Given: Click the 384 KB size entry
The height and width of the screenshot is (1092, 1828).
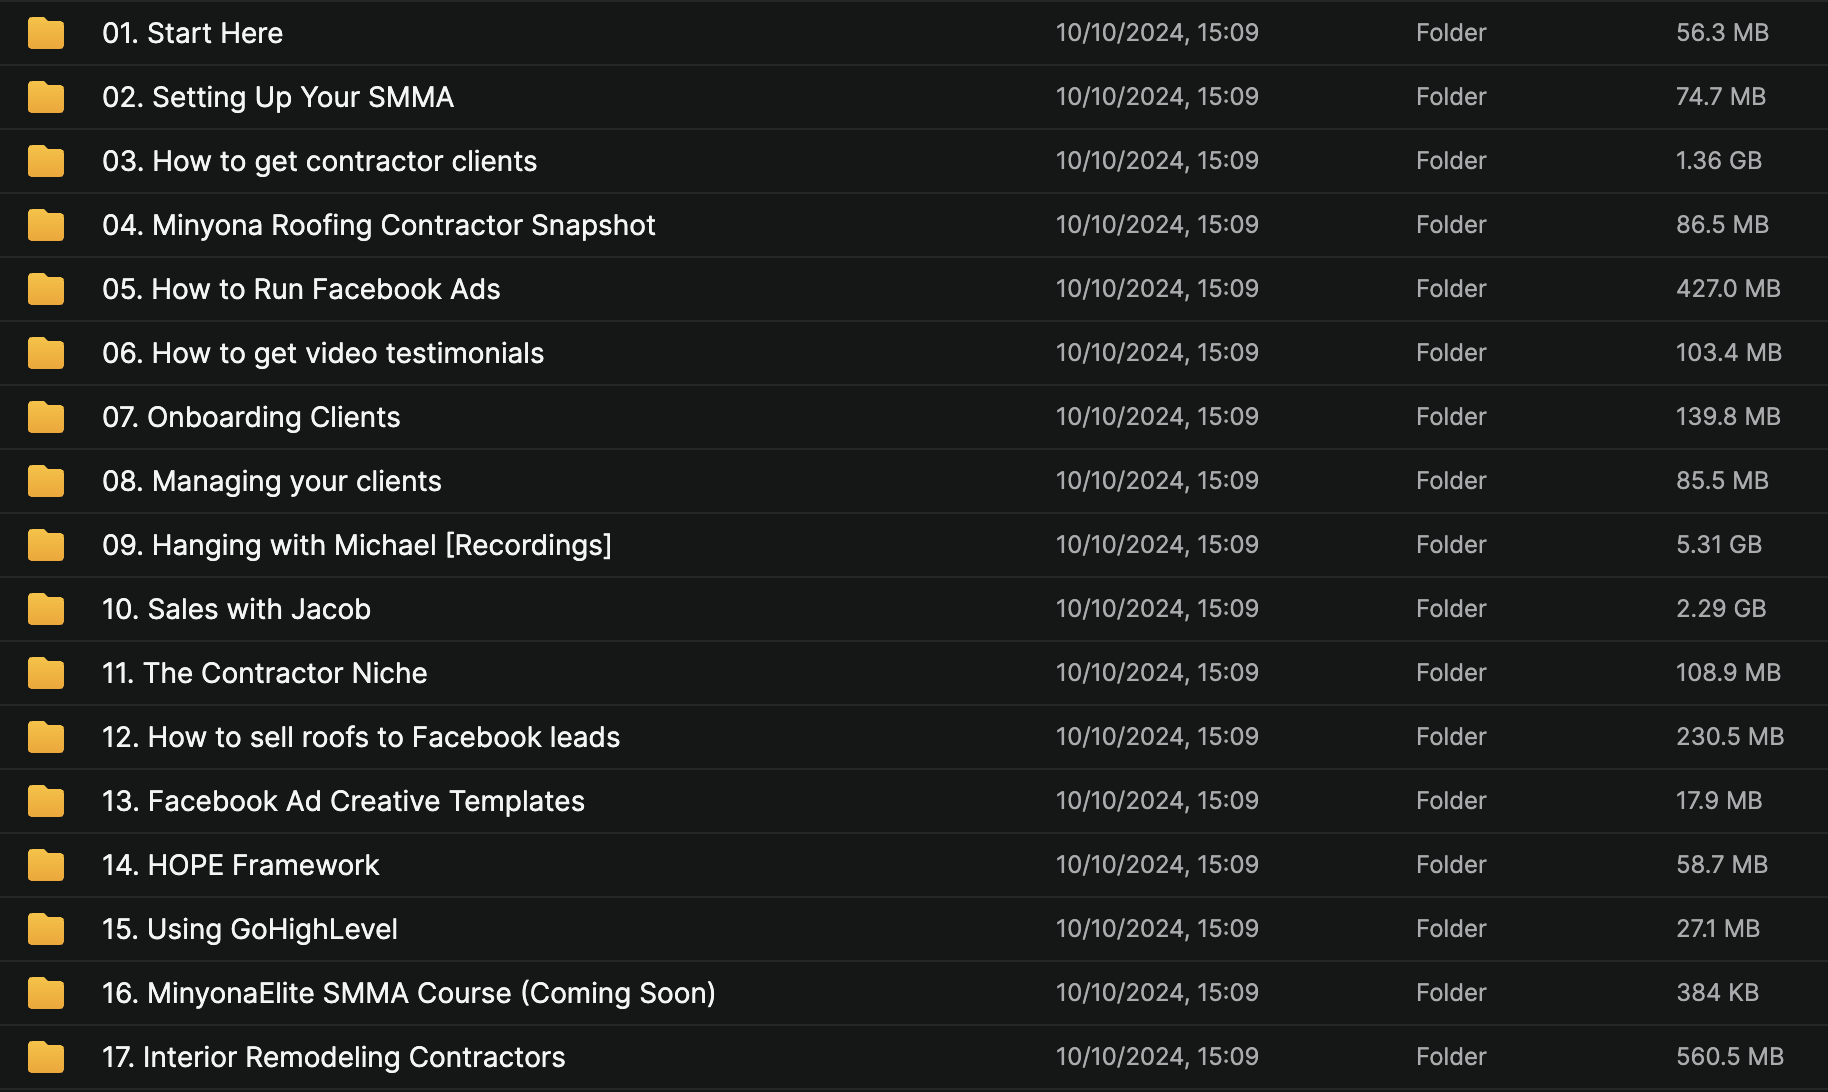Looking at the screenshot, I should [1717, 993].
